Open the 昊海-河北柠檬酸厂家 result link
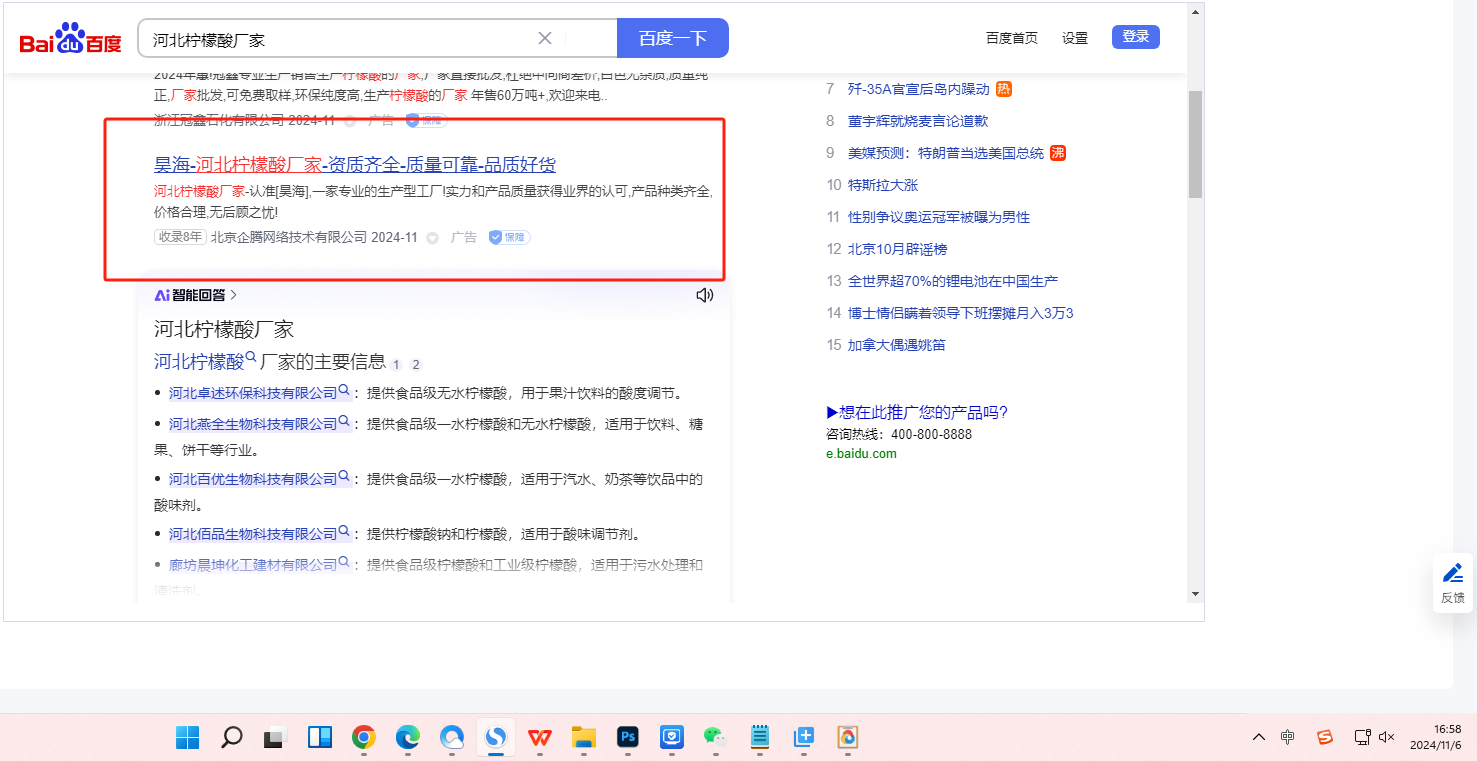Screen dimensions: 1477x761 pyautogui.click(x=355, y=165)
